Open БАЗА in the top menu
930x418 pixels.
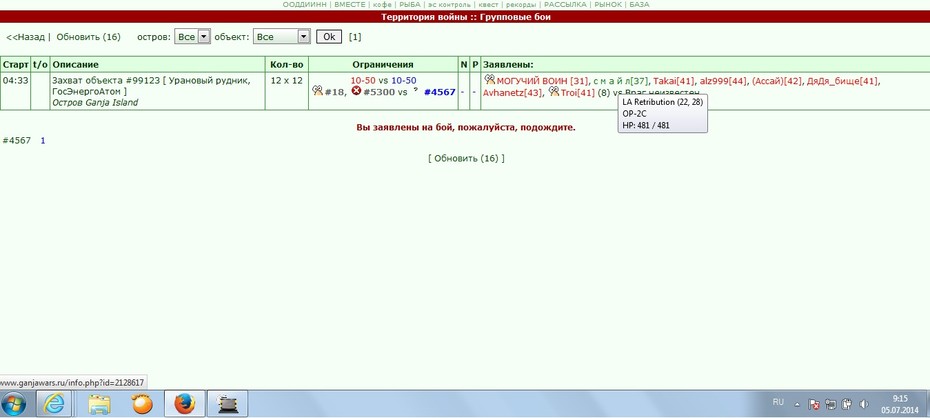(x=639, y=4)
